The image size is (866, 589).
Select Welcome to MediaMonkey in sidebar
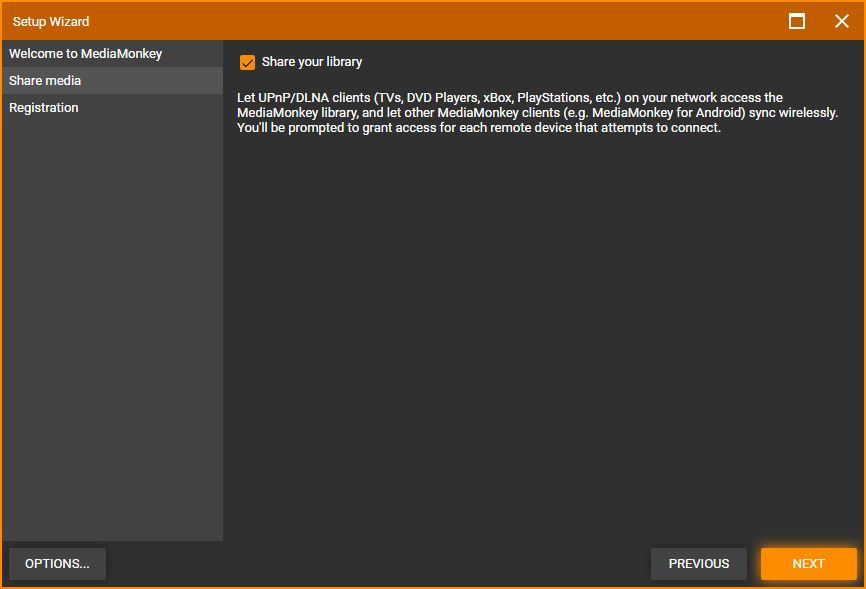pos(85,54)
